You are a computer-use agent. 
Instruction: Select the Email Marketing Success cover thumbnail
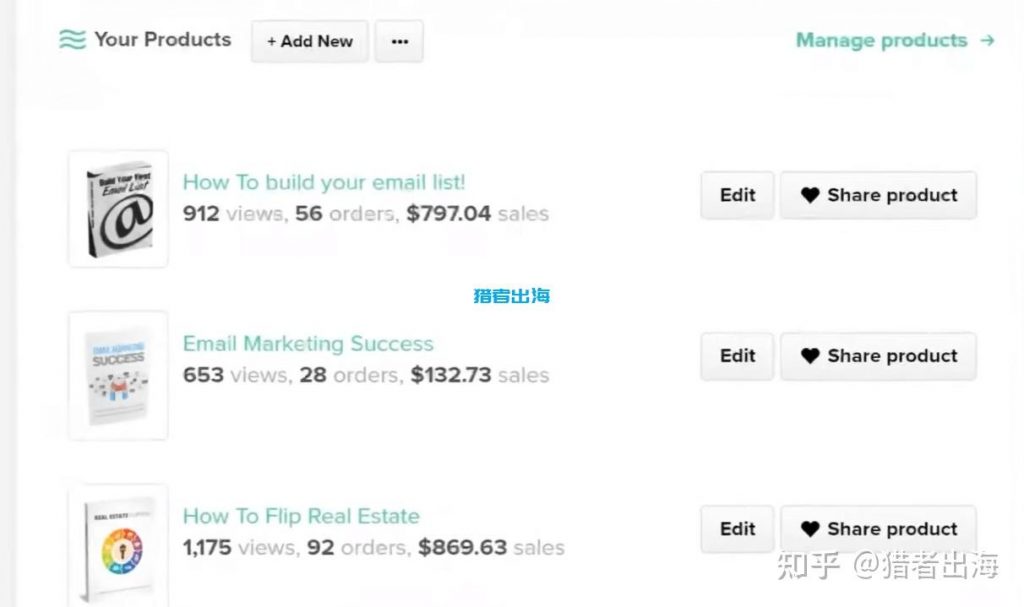(x=118, y=375)
